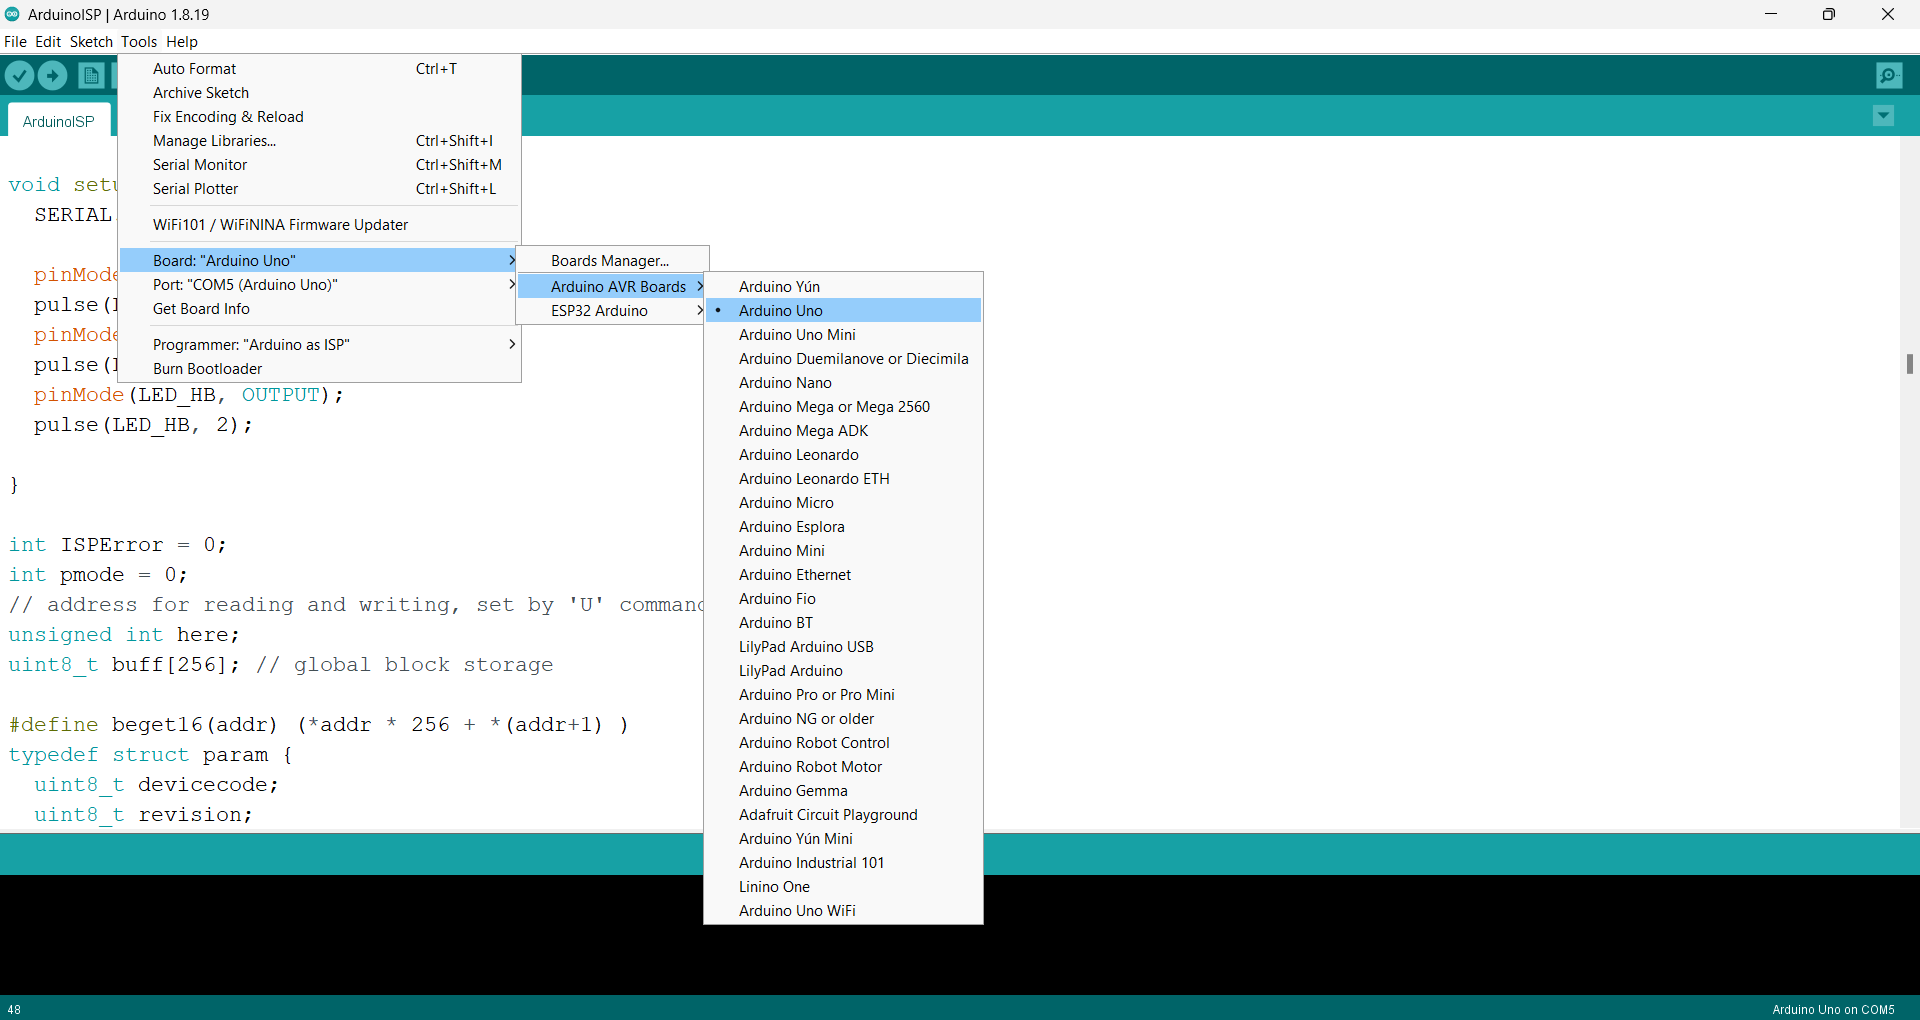Expand Port: "COM5 (Arduino Uno)" submenu
1920x1020 pixels.
320,285
